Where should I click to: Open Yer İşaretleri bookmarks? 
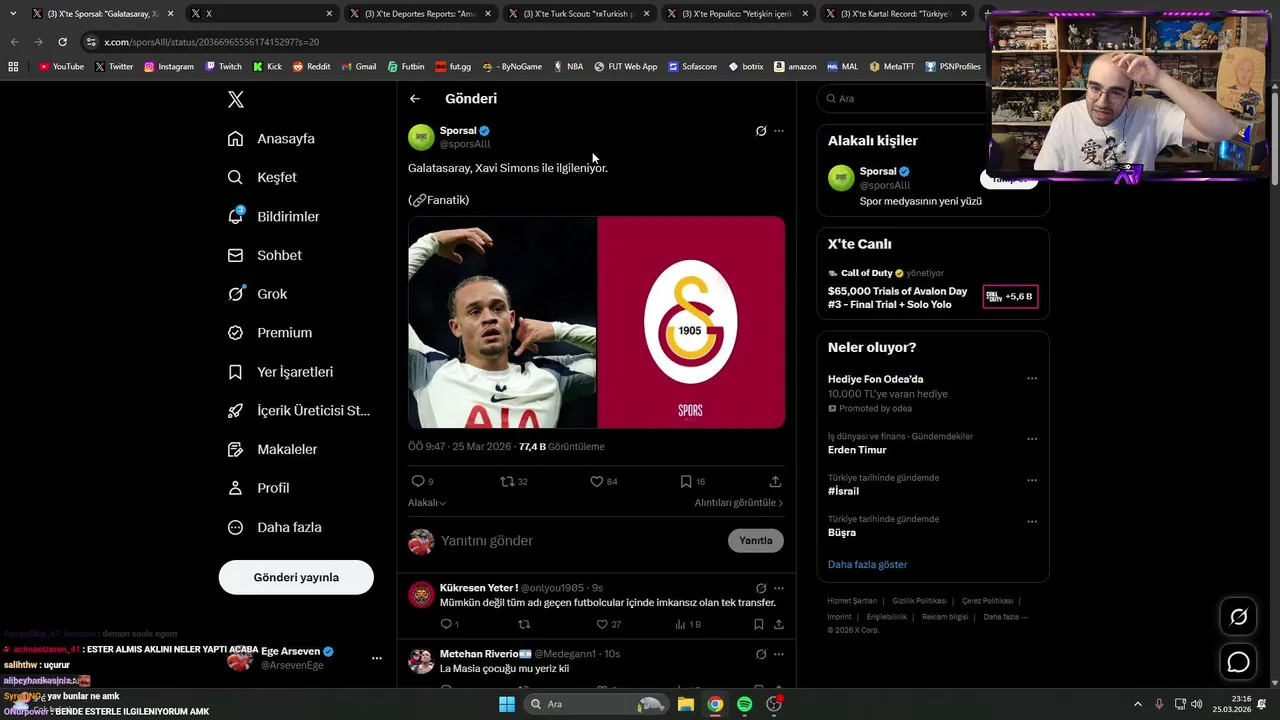[x=280, y=371]
